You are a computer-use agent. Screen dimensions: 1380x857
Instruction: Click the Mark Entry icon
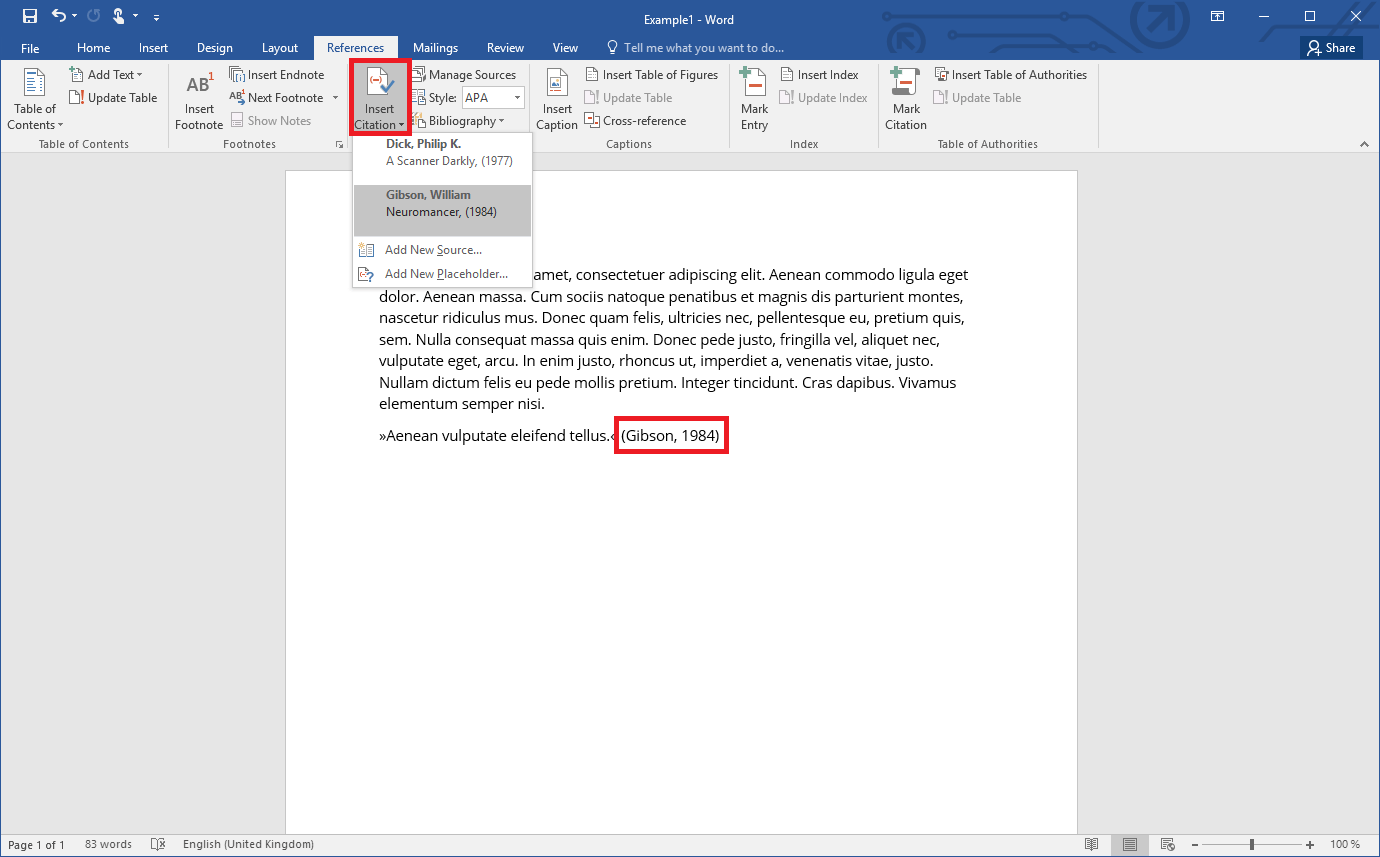point(755,100)
